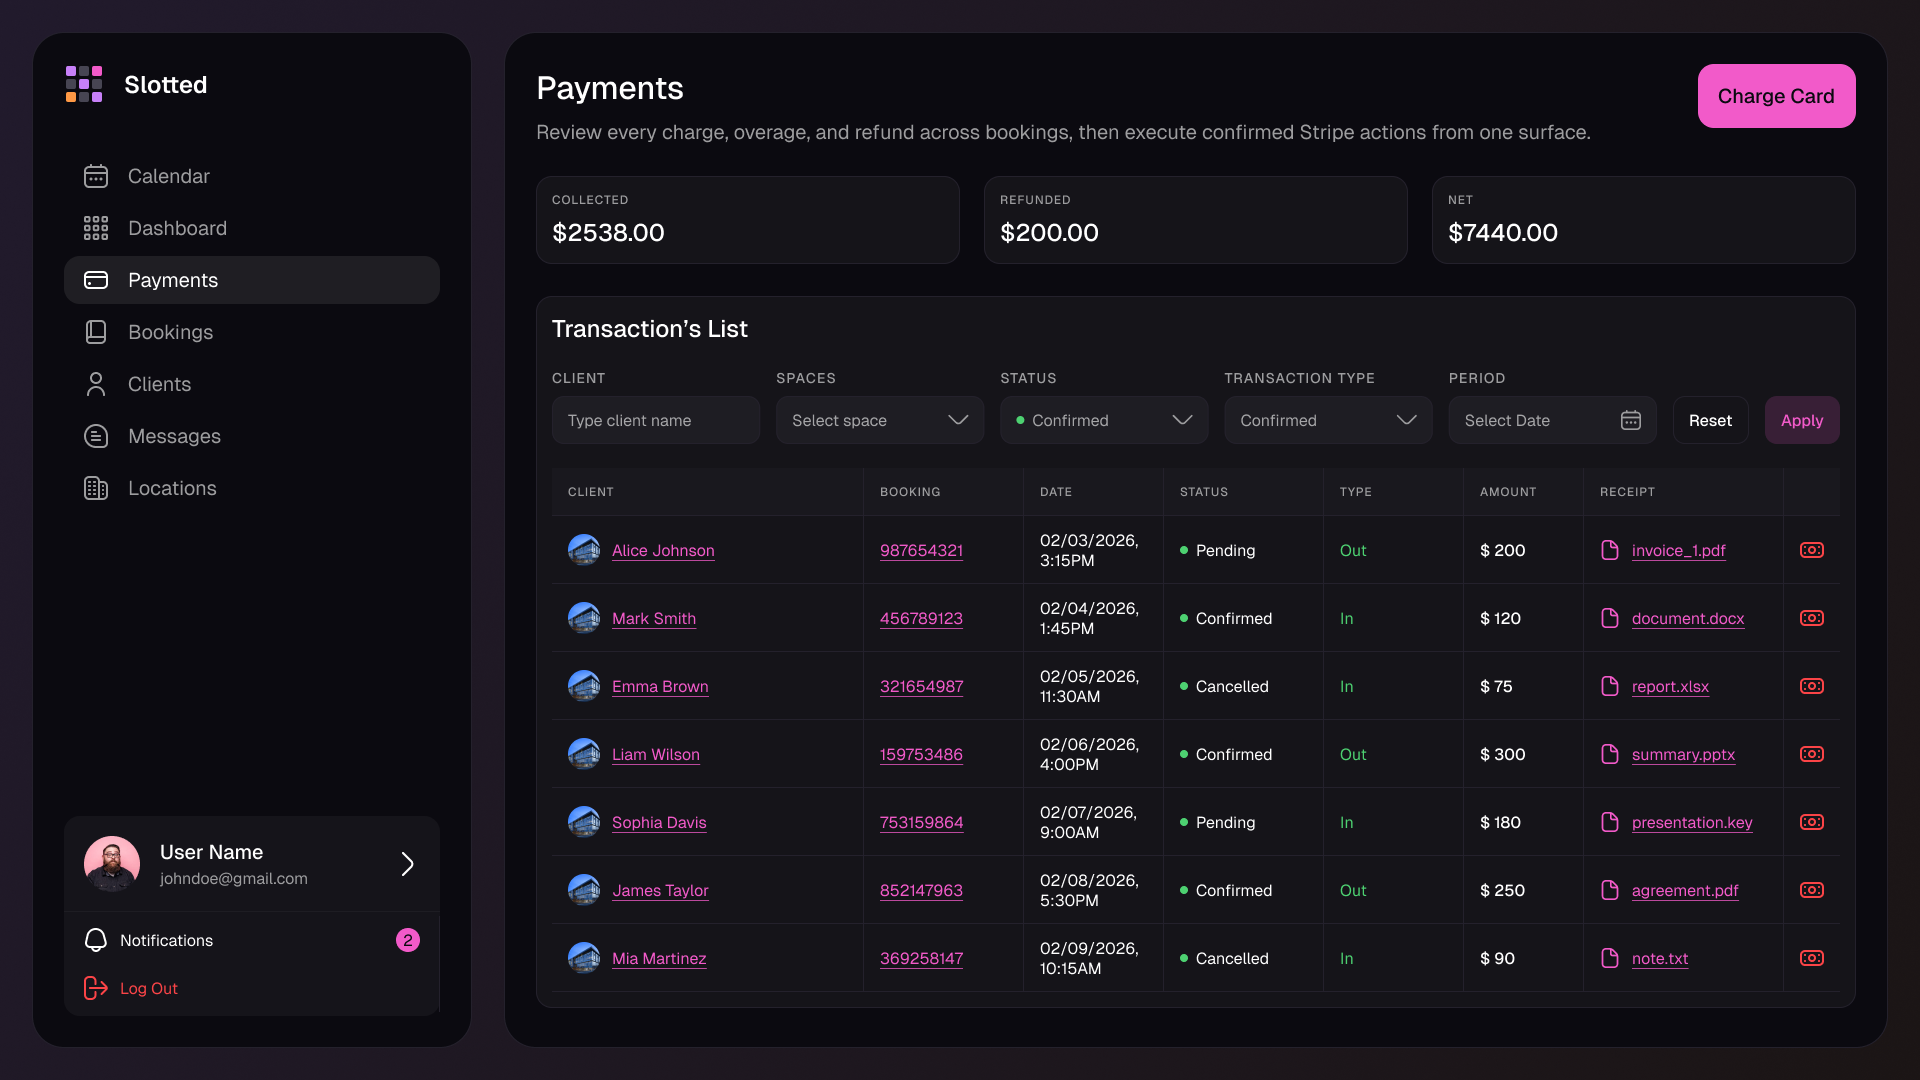
Task: Click the file icon beside summary.pptx
Action: coord(1610,754)
